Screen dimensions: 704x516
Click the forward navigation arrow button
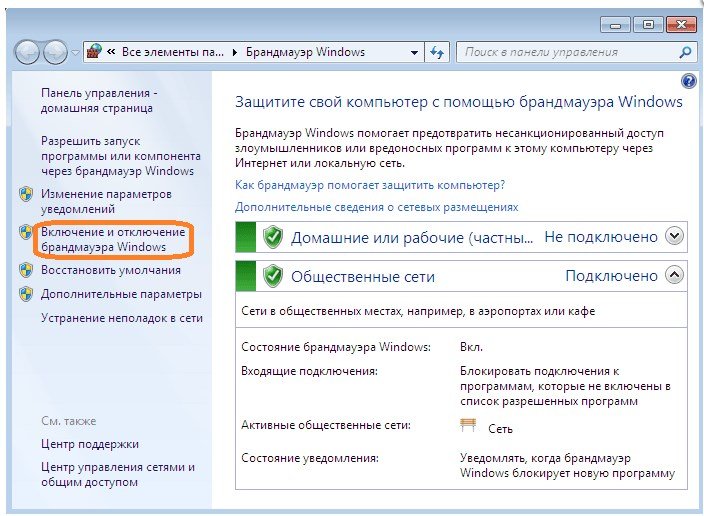(55, 51)
